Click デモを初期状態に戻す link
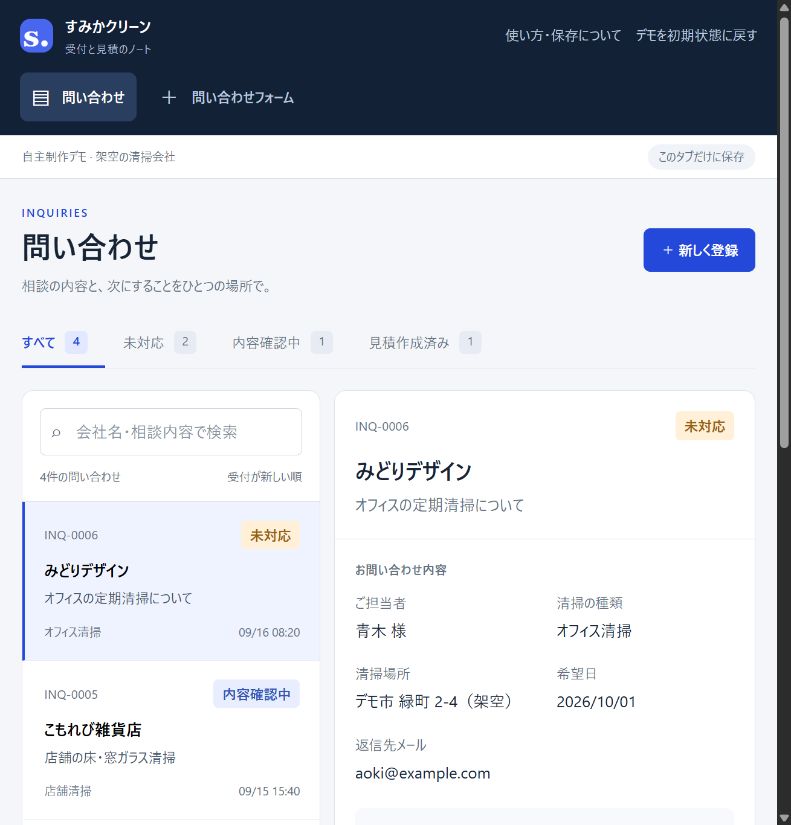The width and height of the screenshot is (791, 825). [696, 35]
